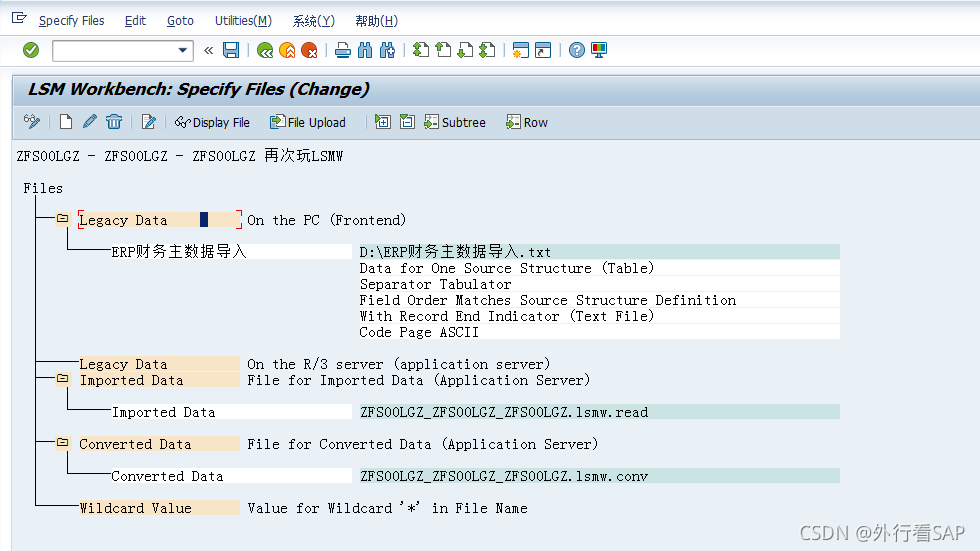Select Legacy Data R/3 server node
This screenshot has width=980, height=551.
tap(159, 364)
